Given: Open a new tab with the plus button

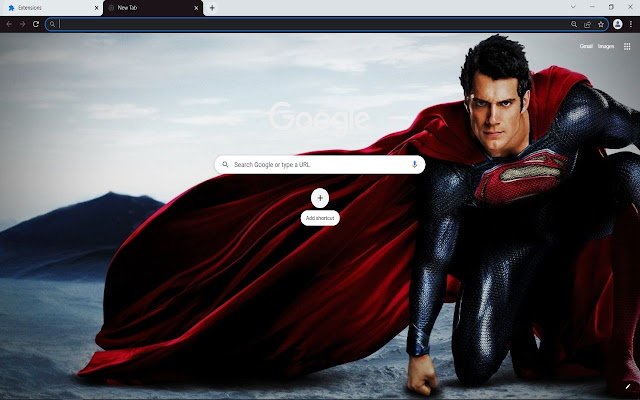Looking at the screenshot, I should click(212, 8).
